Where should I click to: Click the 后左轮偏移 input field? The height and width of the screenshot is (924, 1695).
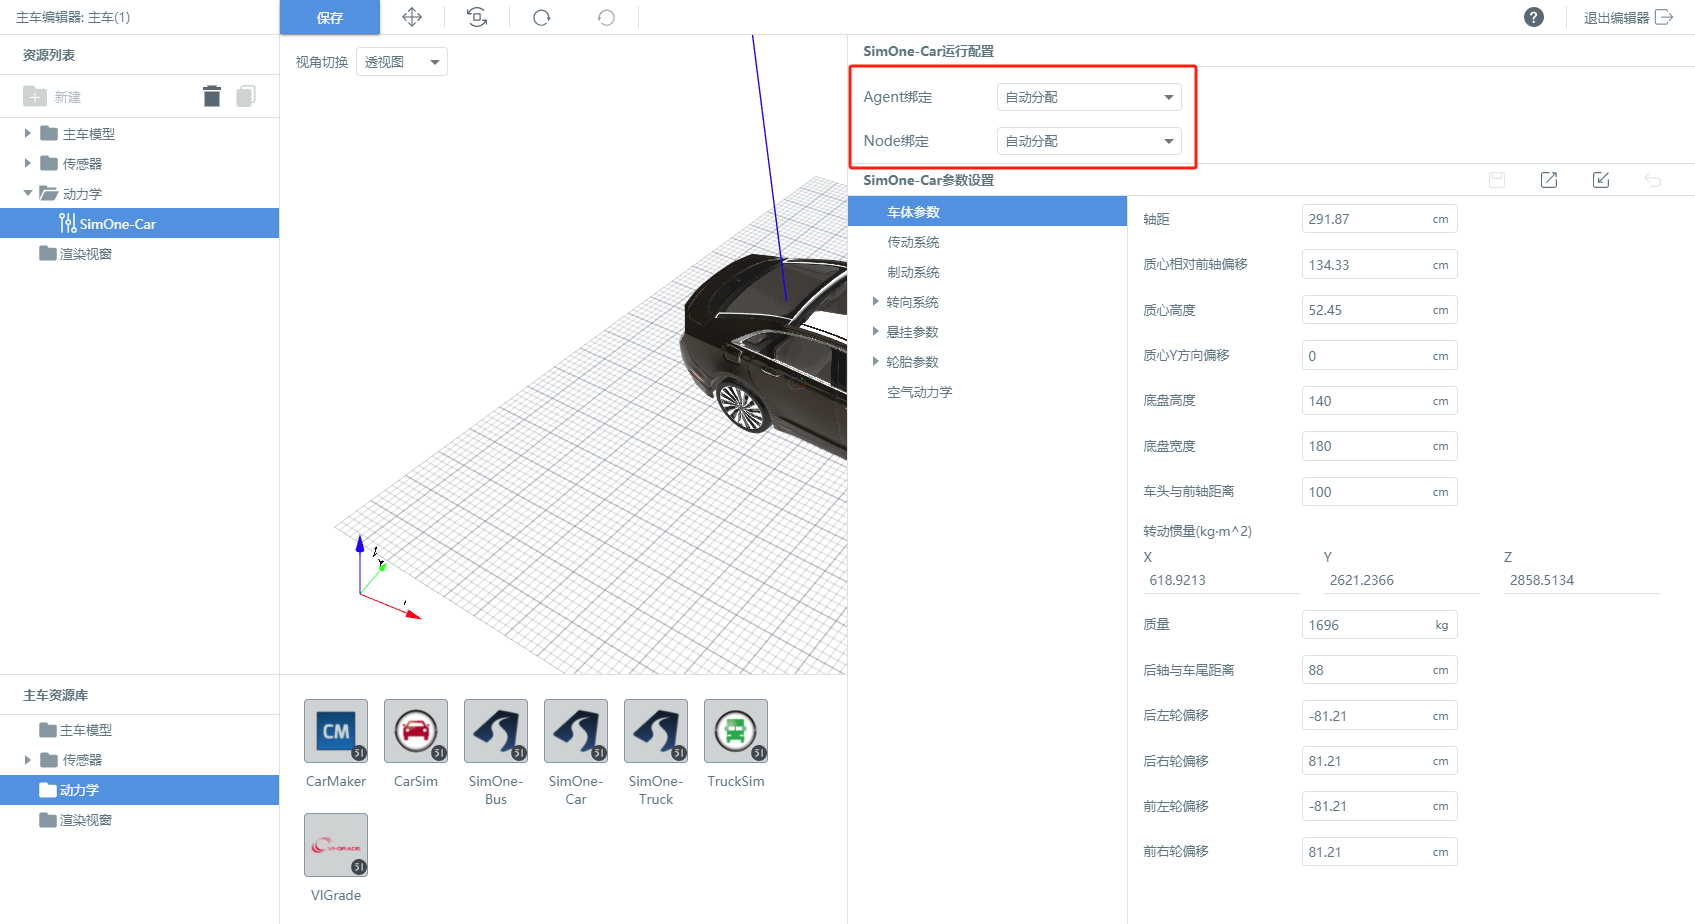click(x=1379, y=716)
